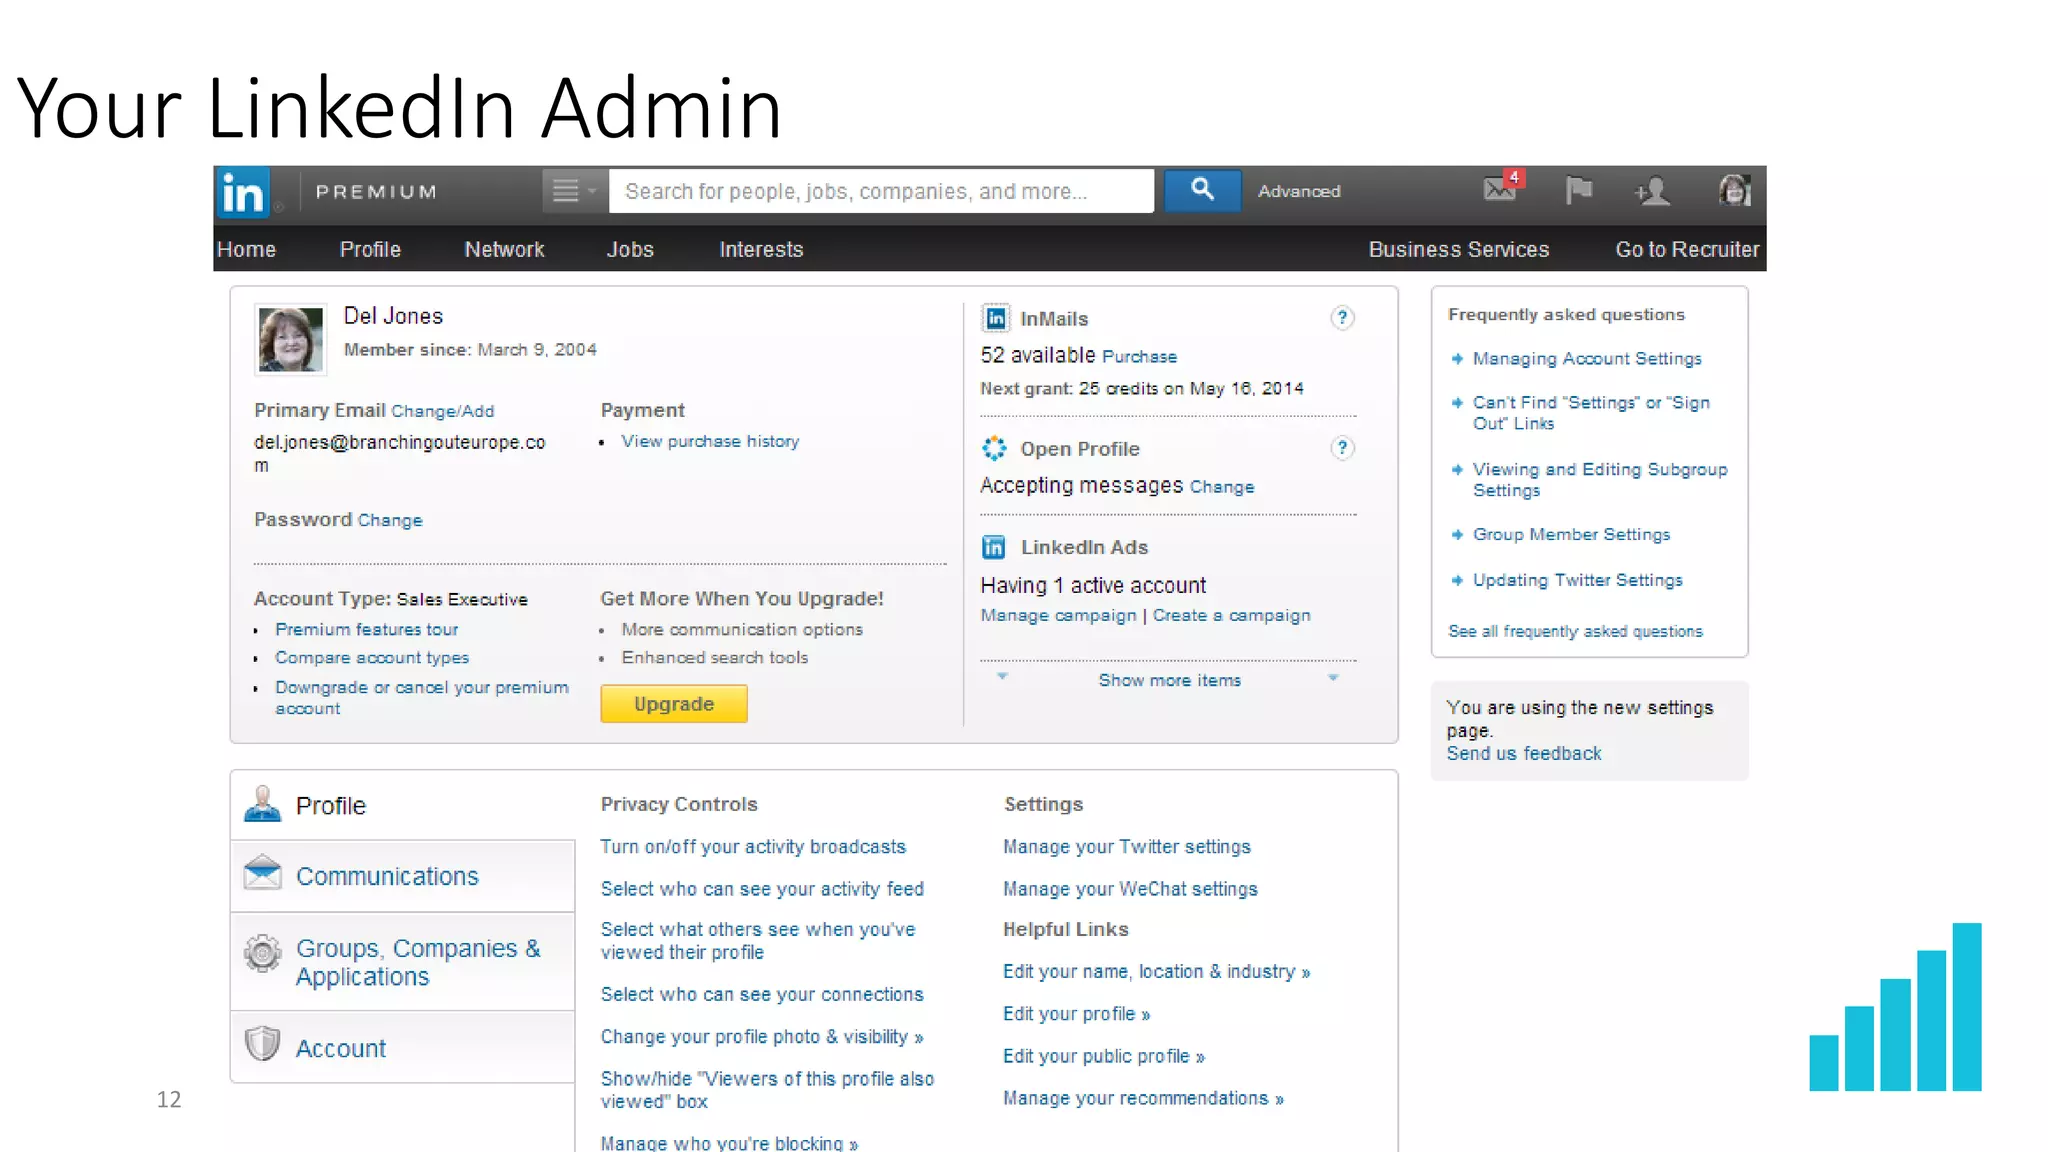Click the Communications envelope icon
This screenshot has height=1152, width=2048.
pos(263,872)
